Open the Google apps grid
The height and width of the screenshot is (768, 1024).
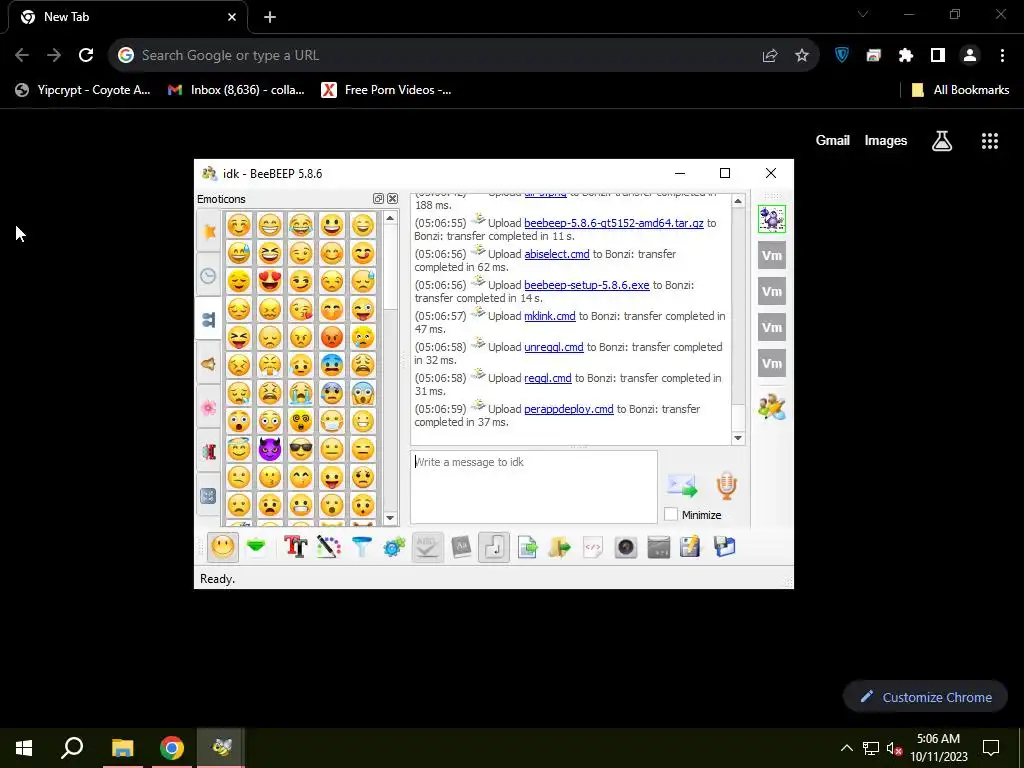pos(990,140)
